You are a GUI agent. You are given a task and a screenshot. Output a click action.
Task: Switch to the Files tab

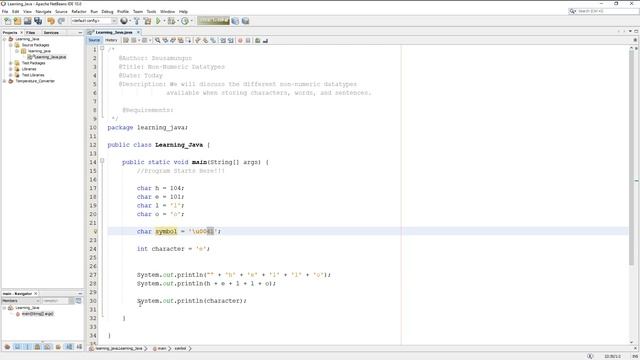(x=30, y=32)
